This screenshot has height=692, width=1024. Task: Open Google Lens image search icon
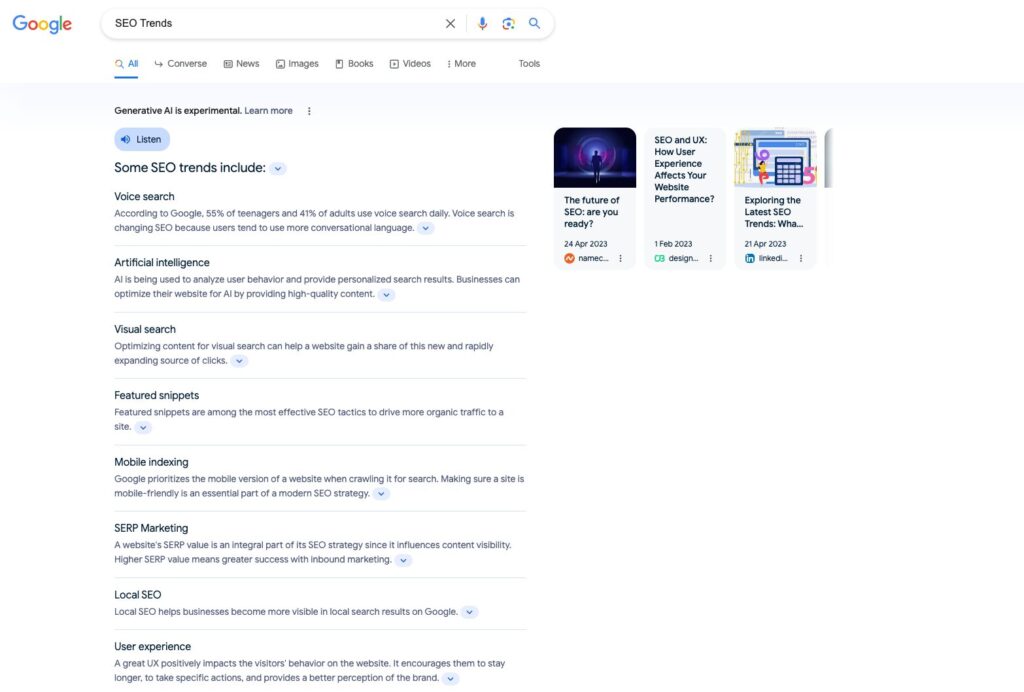click(x=508, y=23)
